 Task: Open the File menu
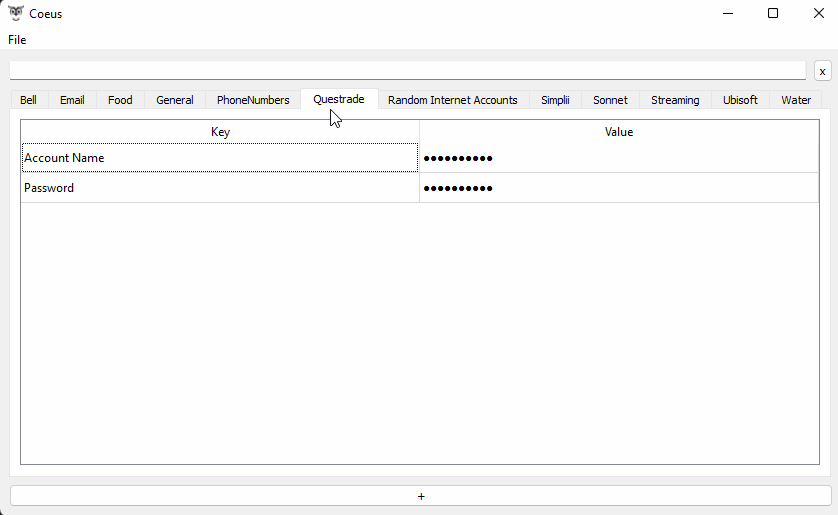17,40
